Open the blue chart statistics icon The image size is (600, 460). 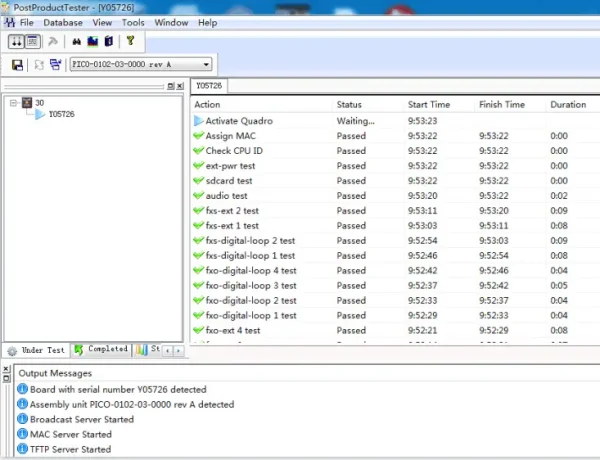[93, 41]
